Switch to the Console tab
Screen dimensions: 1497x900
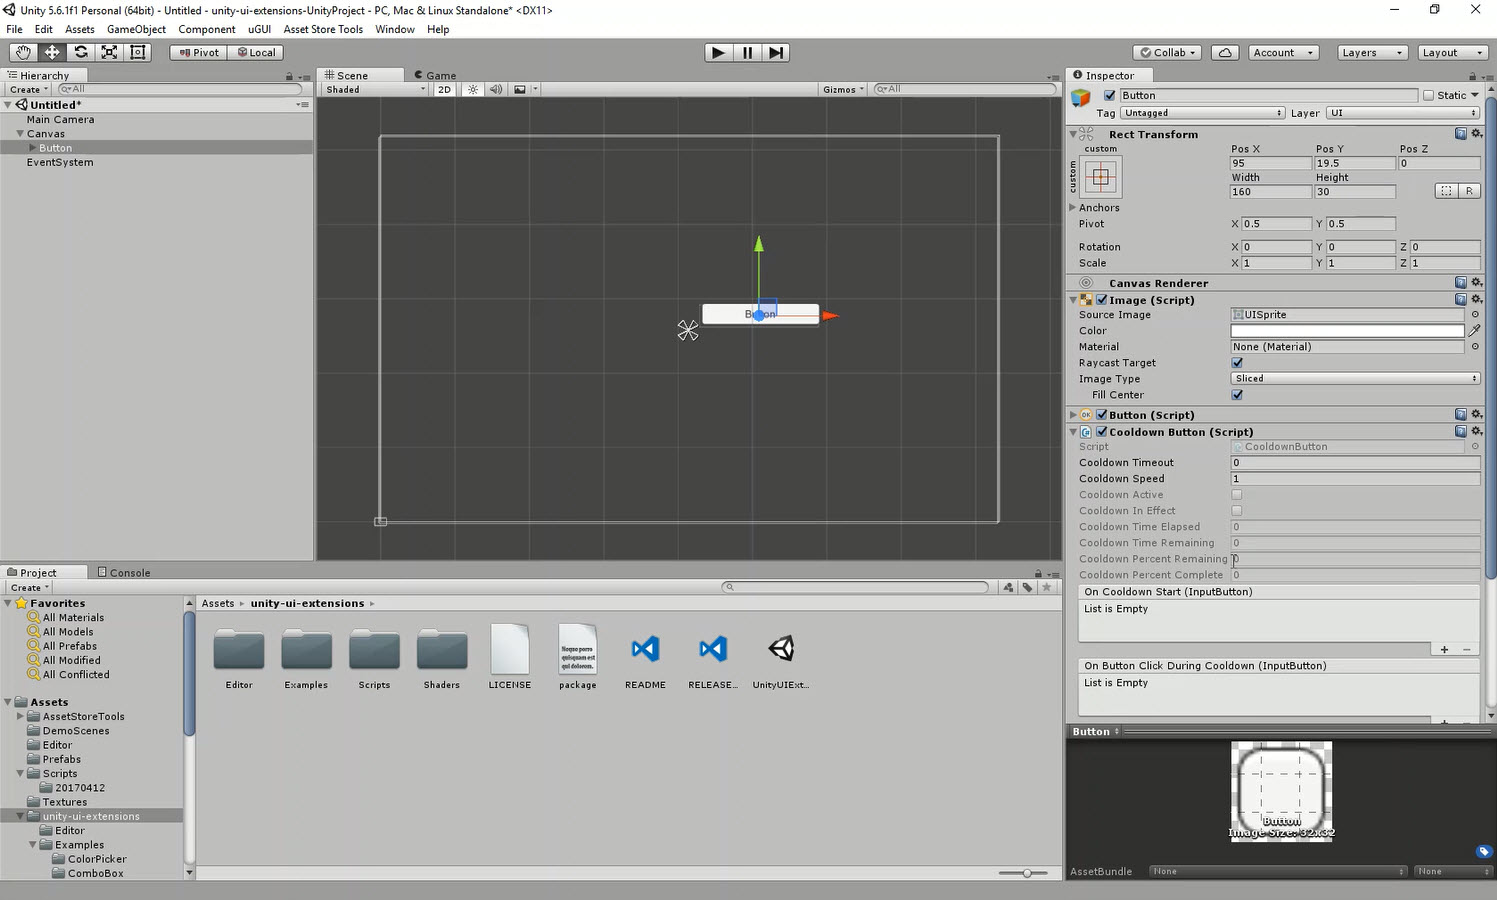124,572
